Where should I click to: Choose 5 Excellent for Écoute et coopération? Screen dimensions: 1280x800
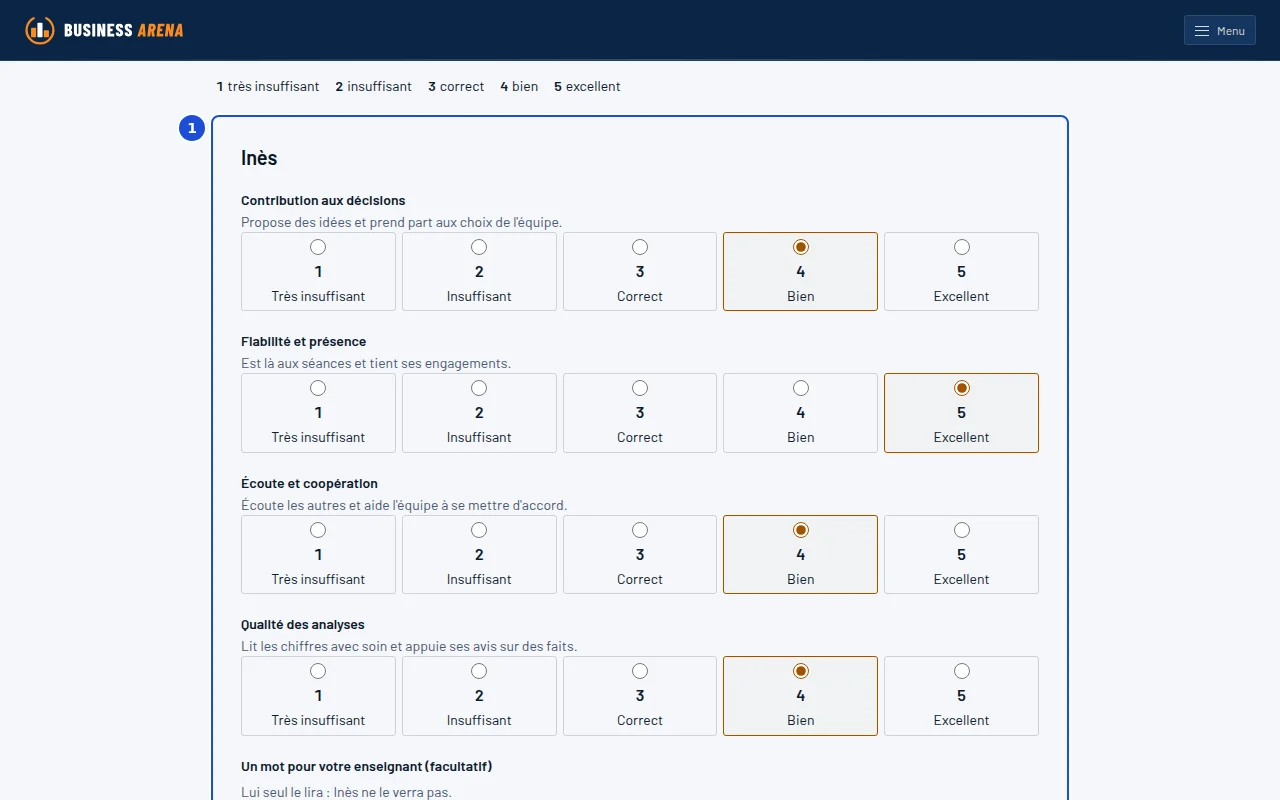pos(961,555)
